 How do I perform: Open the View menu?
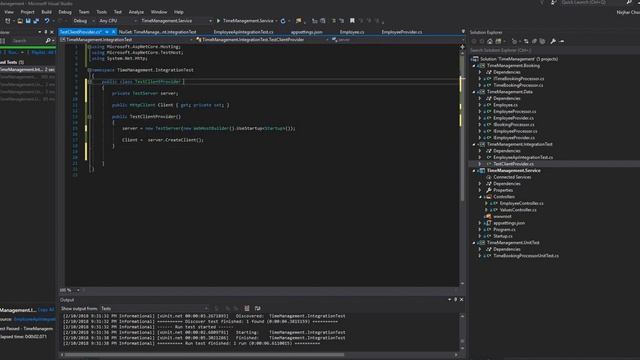[9, 12]
